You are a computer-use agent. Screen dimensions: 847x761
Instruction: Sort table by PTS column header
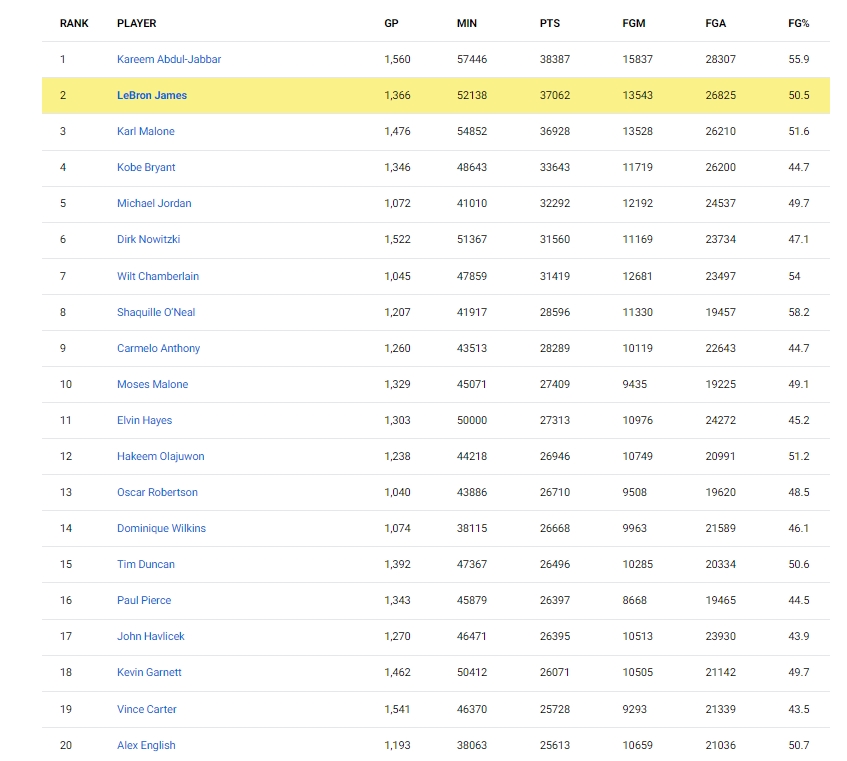point(549,24)
